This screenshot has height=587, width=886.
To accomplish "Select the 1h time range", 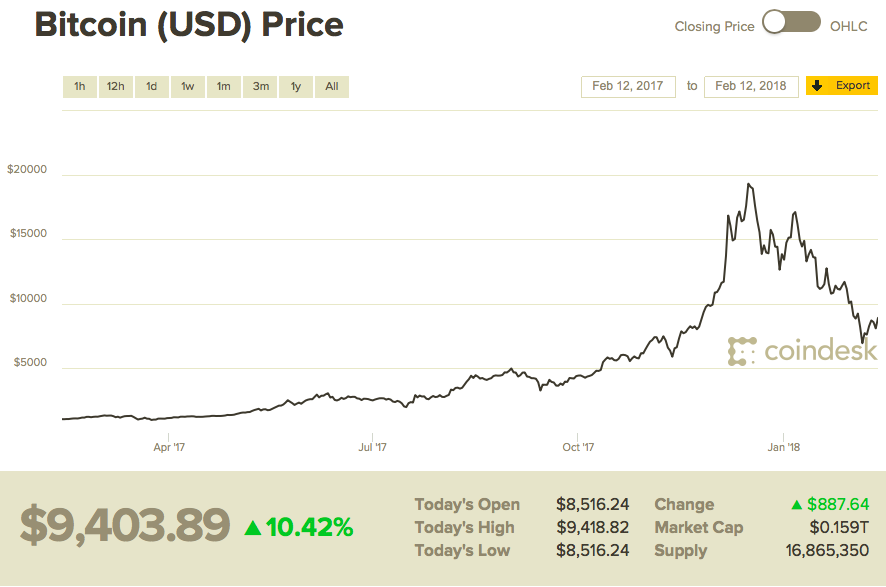I will tap(79, 87).
